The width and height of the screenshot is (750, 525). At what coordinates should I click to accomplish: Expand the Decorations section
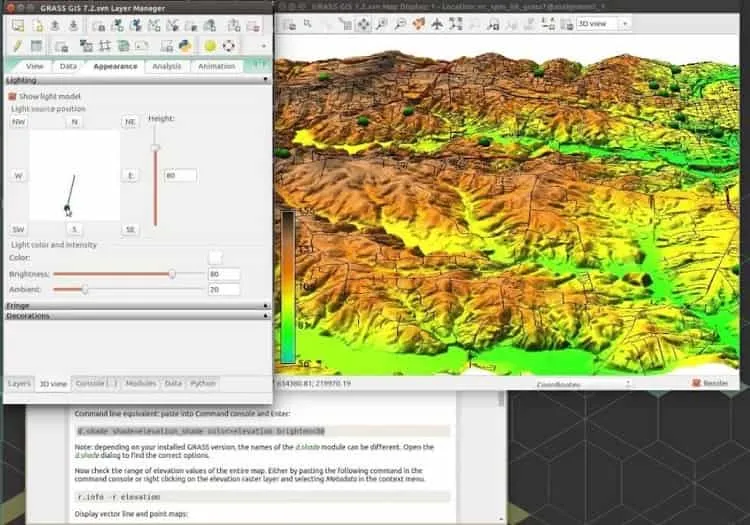coord(137,316)
